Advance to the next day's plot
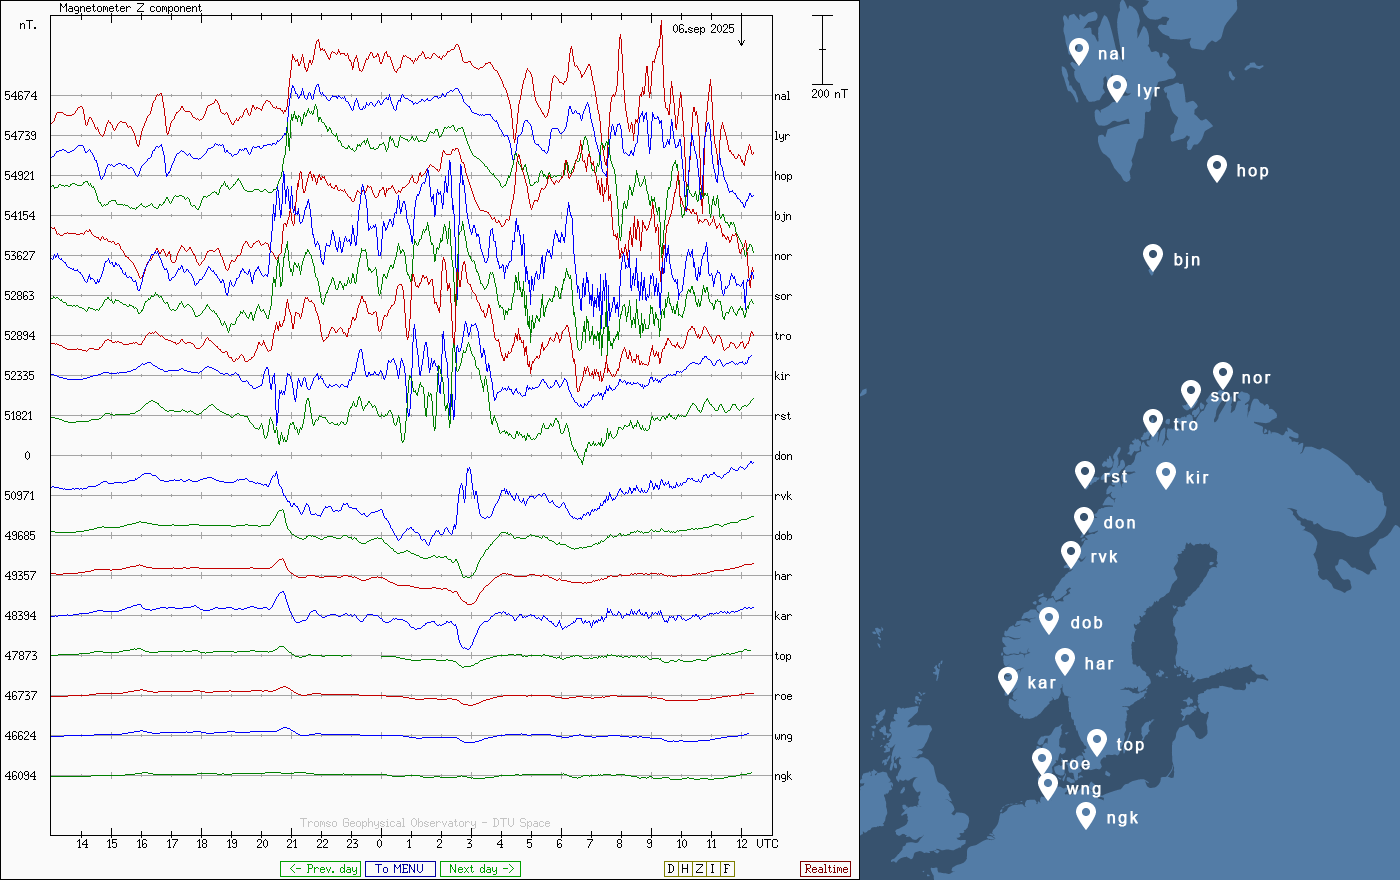 point(480,869)
